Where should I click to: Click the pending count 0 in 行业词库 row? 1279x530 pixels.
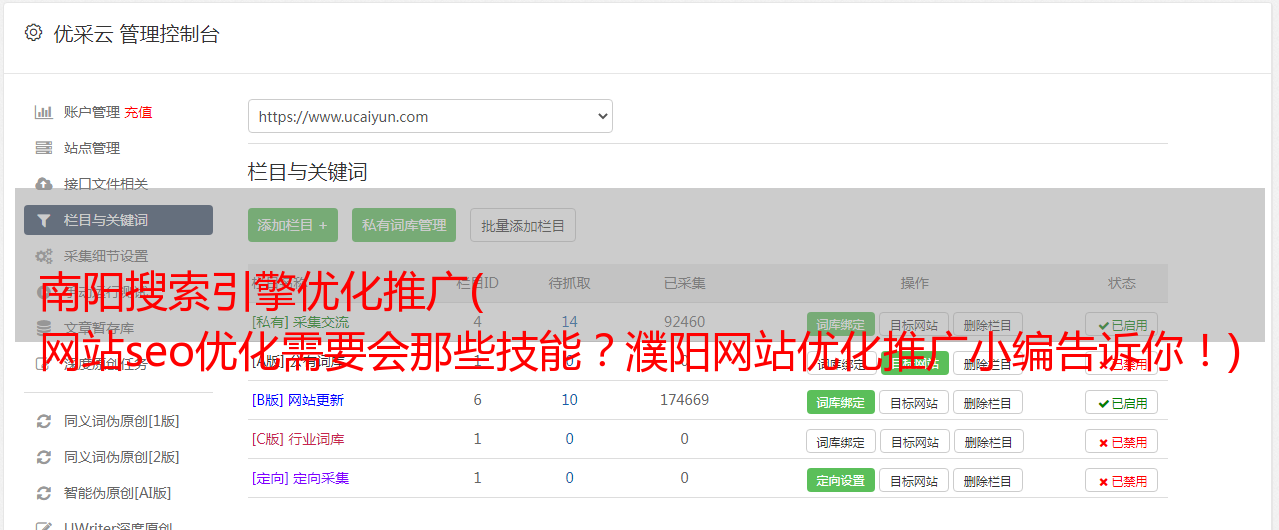point(570,439)
